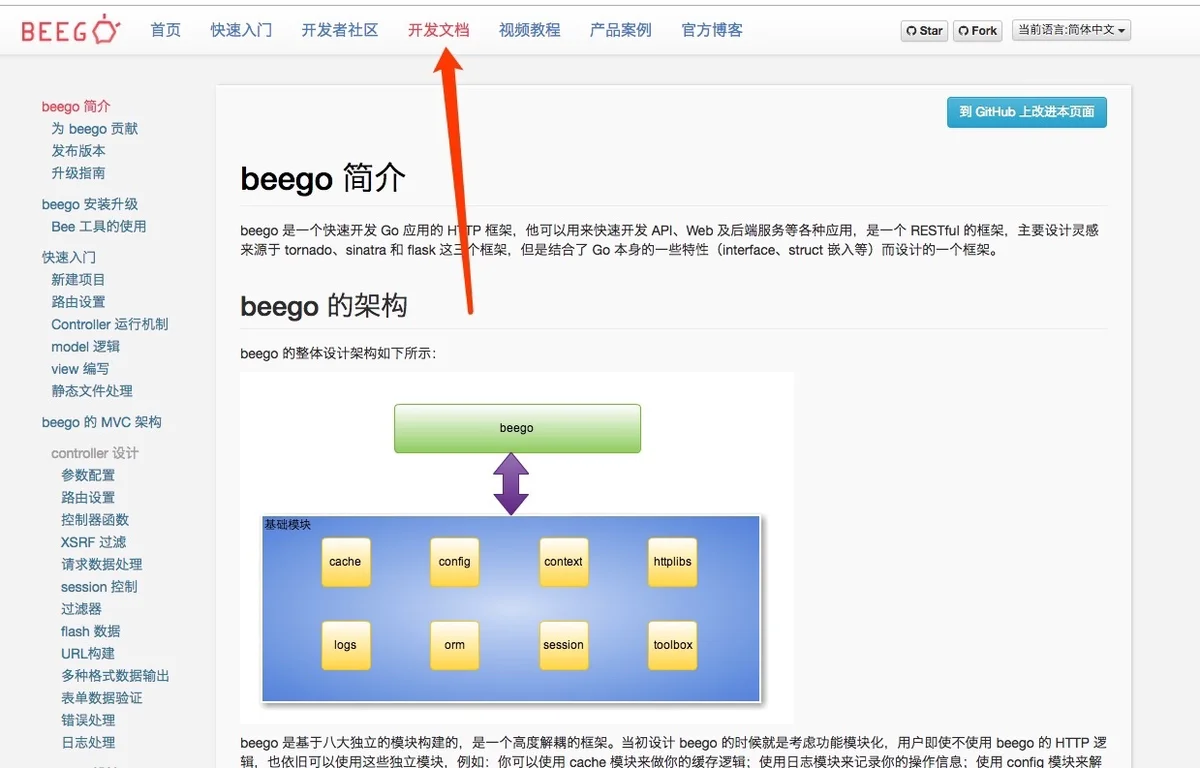This screenshot has height=768, width=1200.
Task: Open Bee 工具的使用 link
Action: click(99, 226)
